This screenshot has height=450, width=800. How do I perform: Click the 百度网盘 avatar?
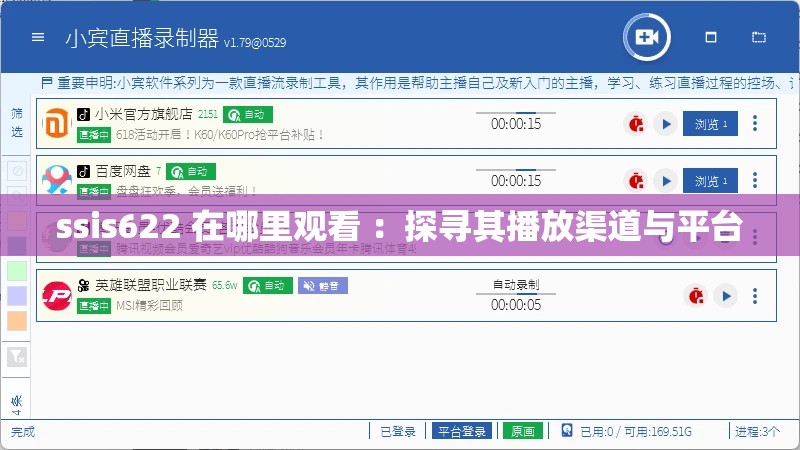coord(57,180)
